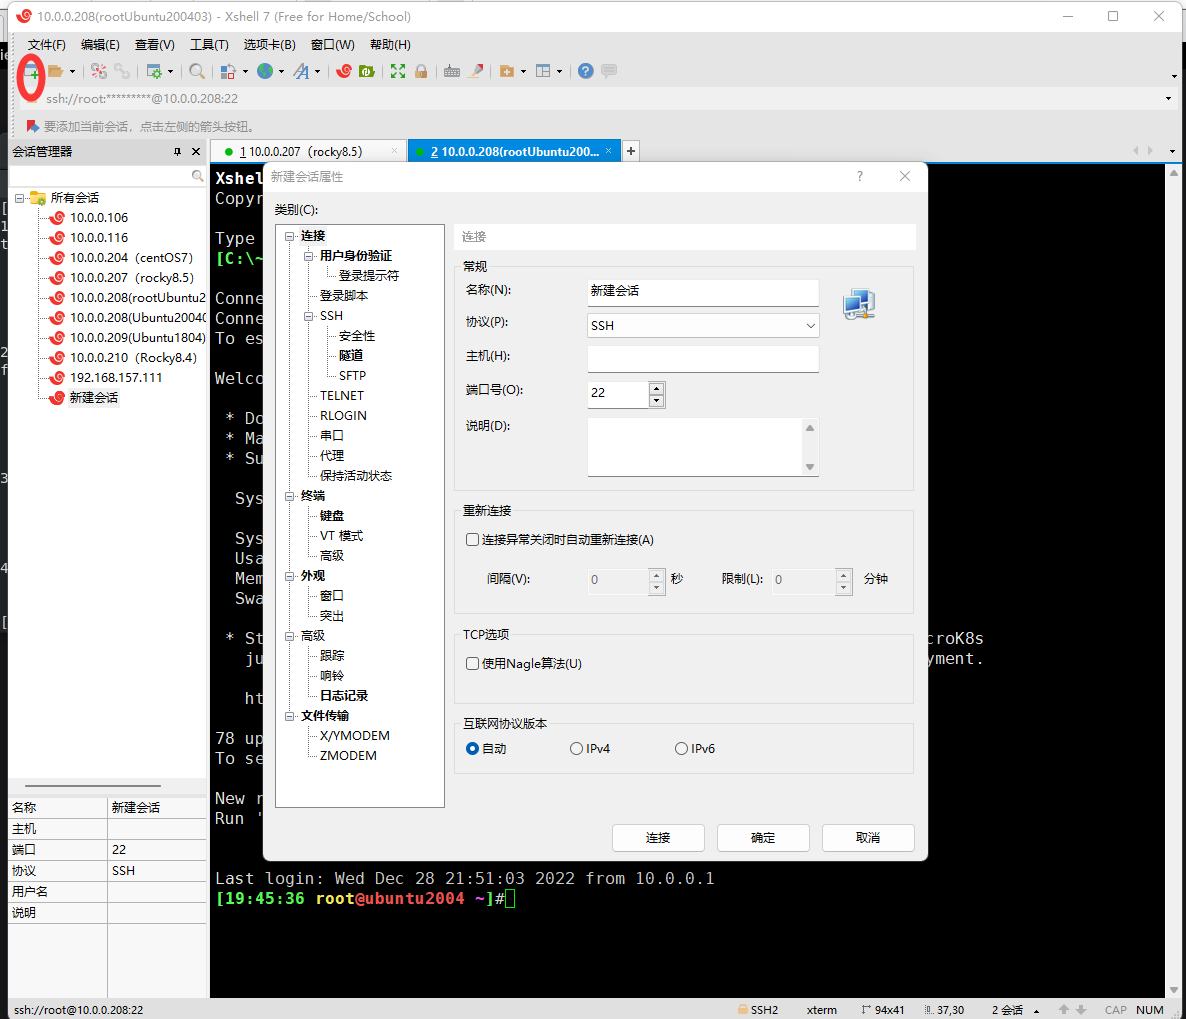Screen dimensions: 1186x1019
Task: Click the Font 'A' toolbar icon
Action: click(x=301, y=72)
